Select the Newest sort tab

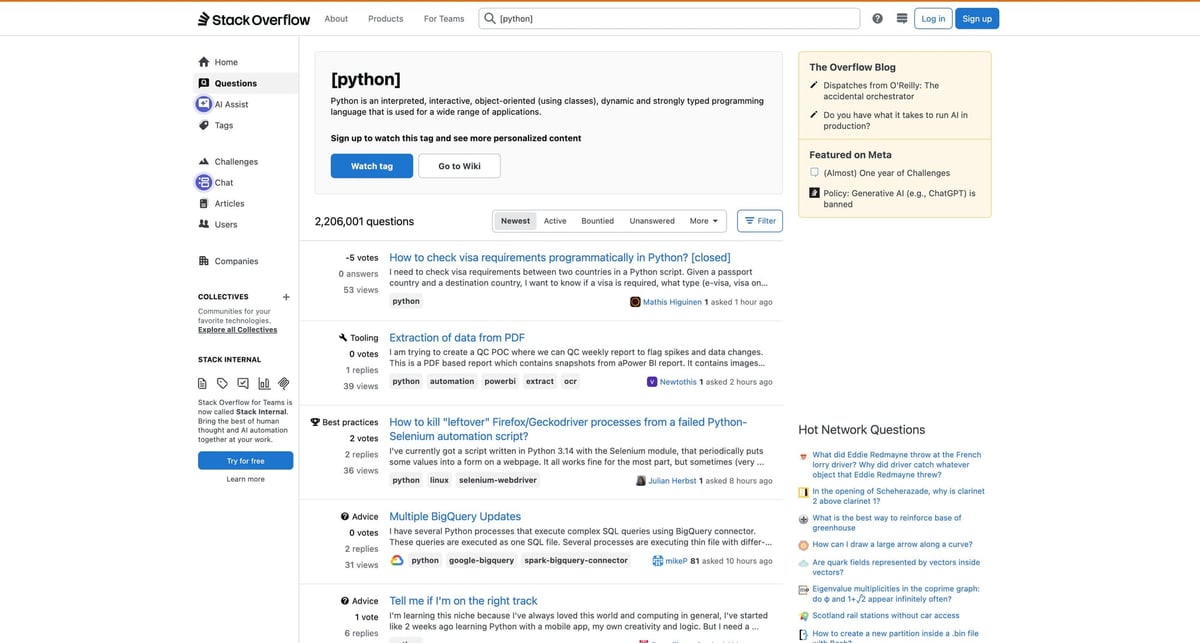pyautogui.click(x=516, y=221)
